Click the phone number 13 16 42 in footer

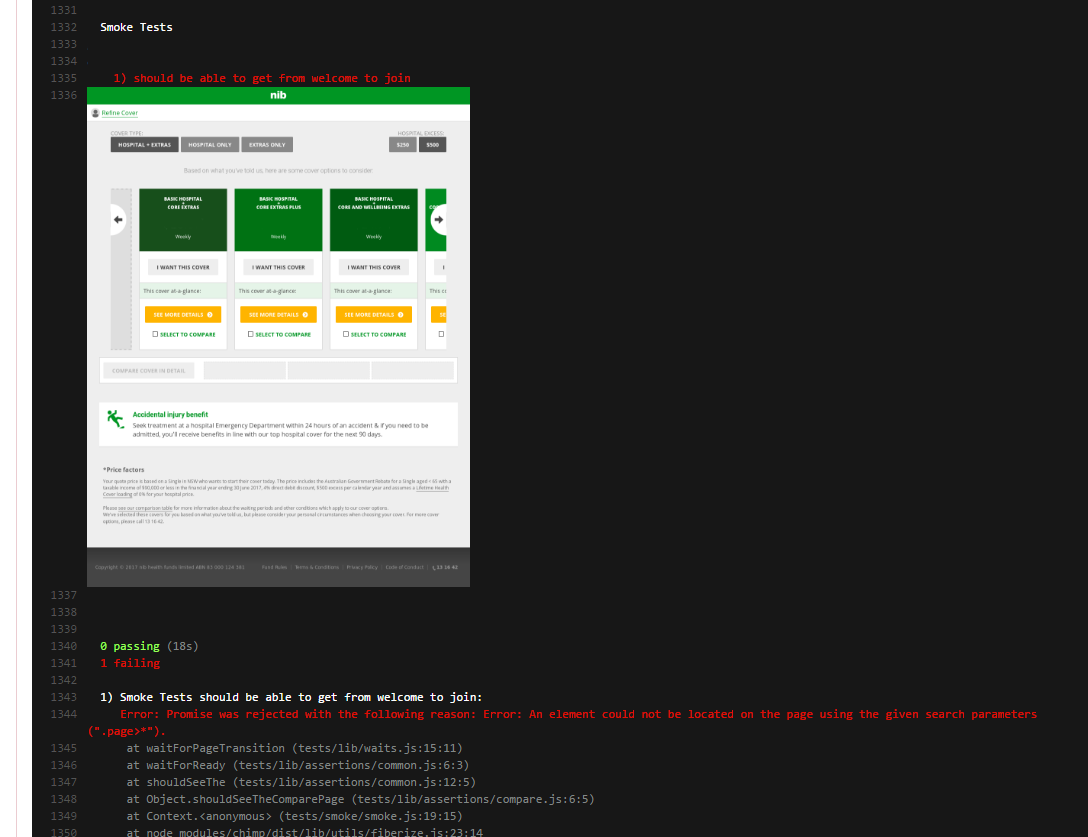point(445,567)
